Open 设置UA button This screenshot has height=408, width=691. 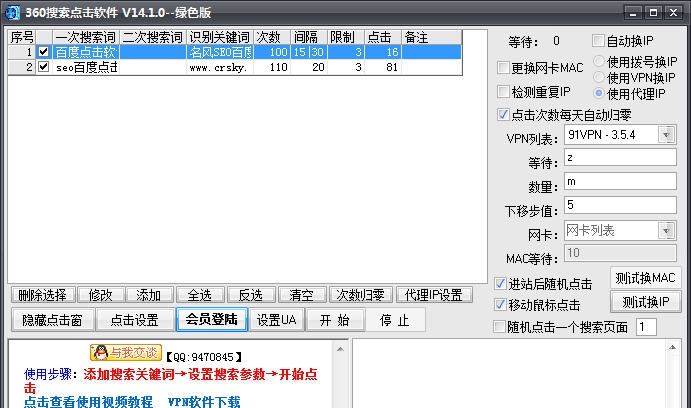click(x=277, y=320)
